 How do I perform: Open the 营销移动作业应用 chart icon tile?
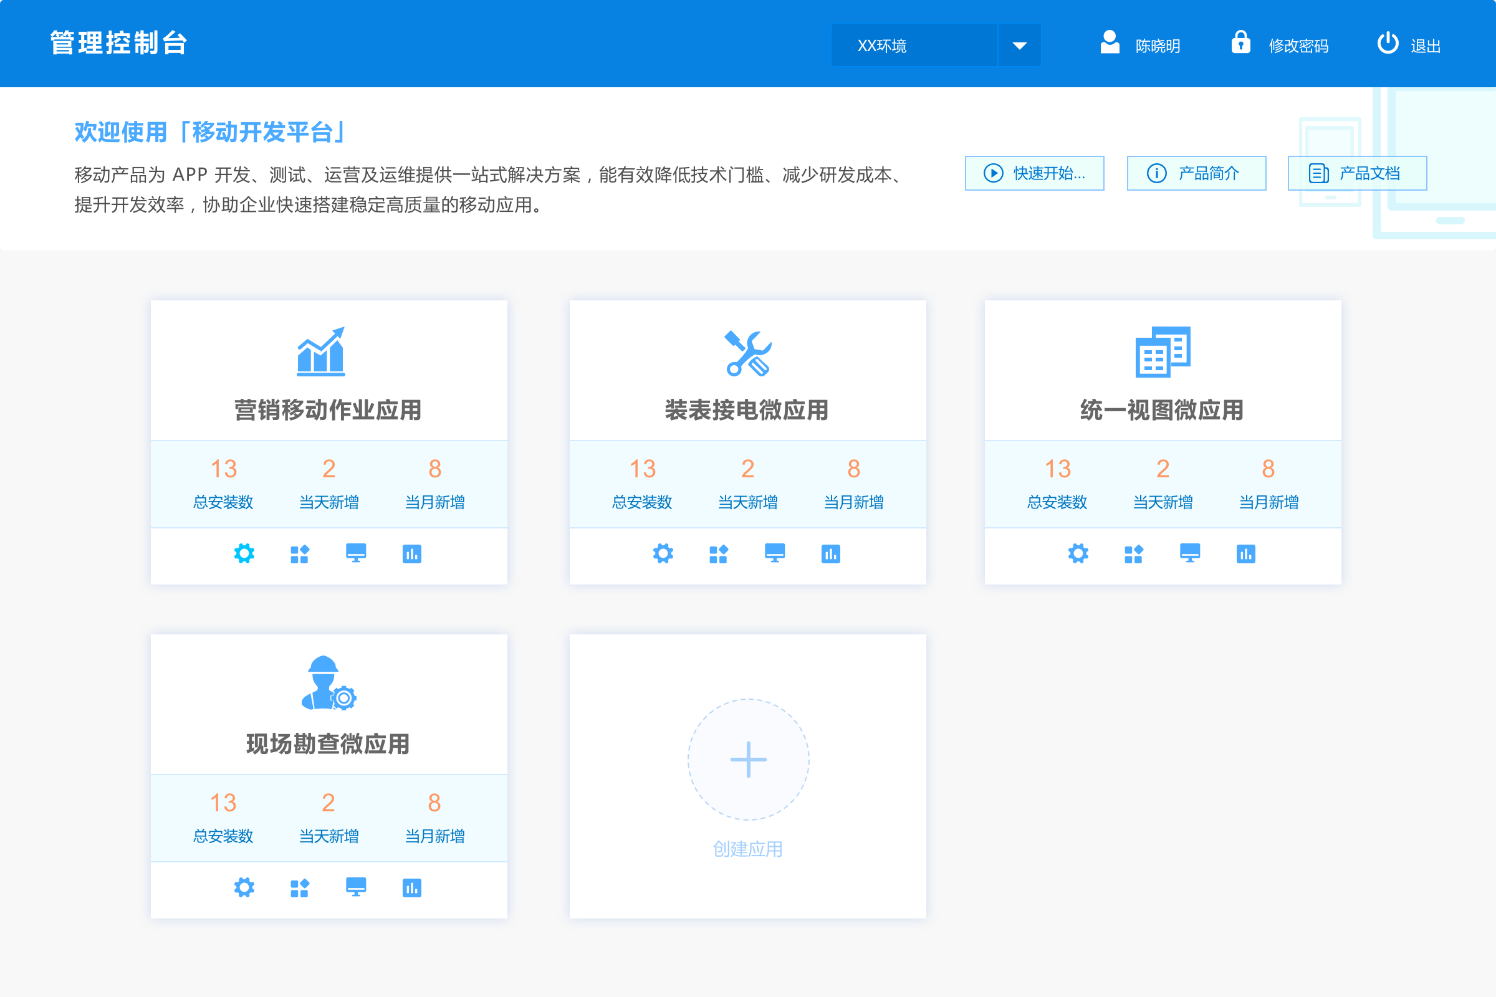(321, 352)
